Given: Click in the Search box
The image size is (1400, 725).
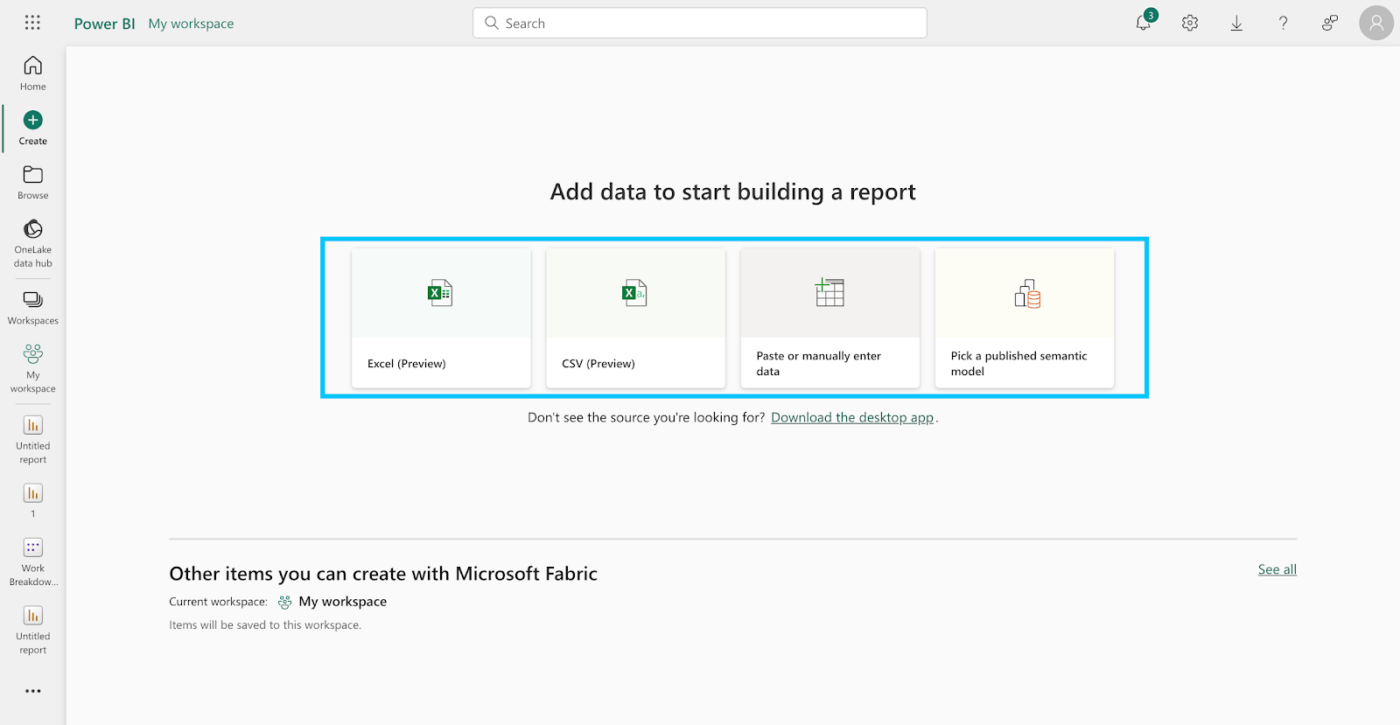Looking at the screenshot, I should (700, 23).
